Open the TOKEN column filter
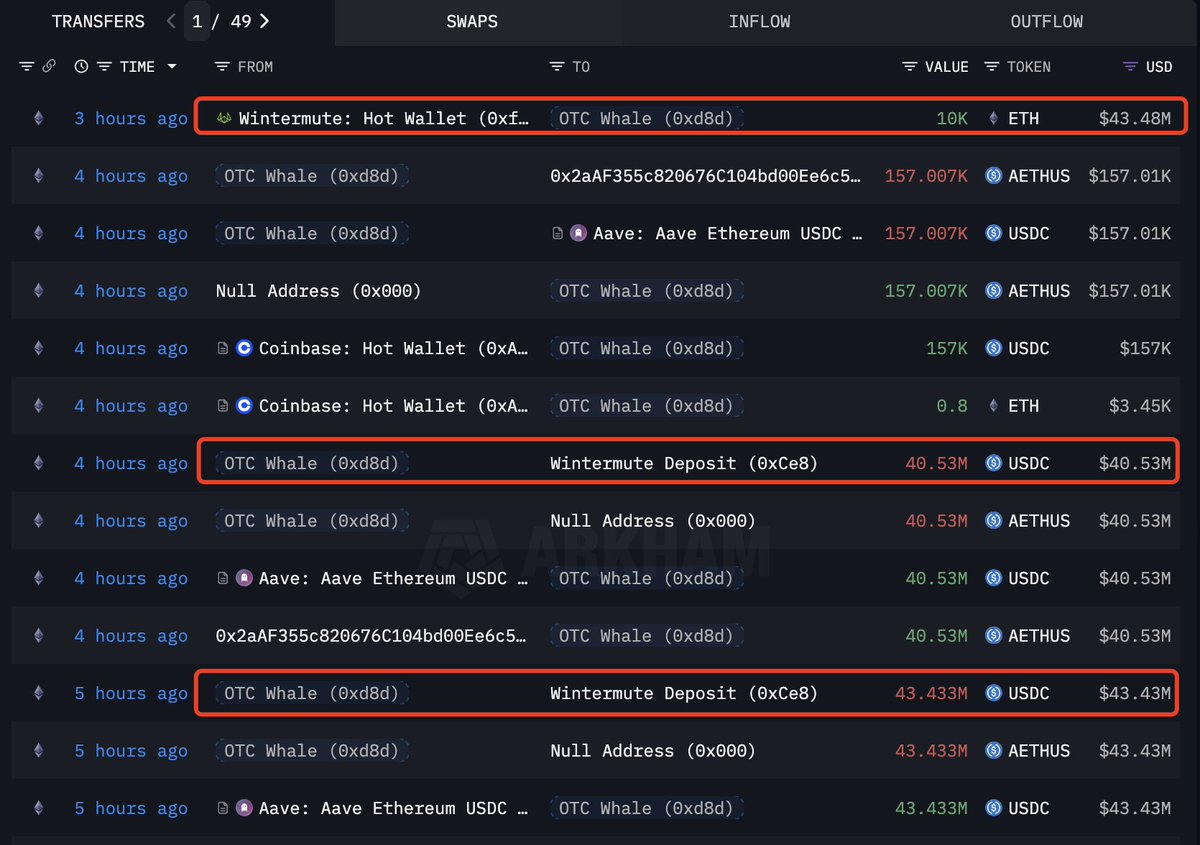Image resolution: width=1200 pixels, height=845 pixels. point(992,67)
